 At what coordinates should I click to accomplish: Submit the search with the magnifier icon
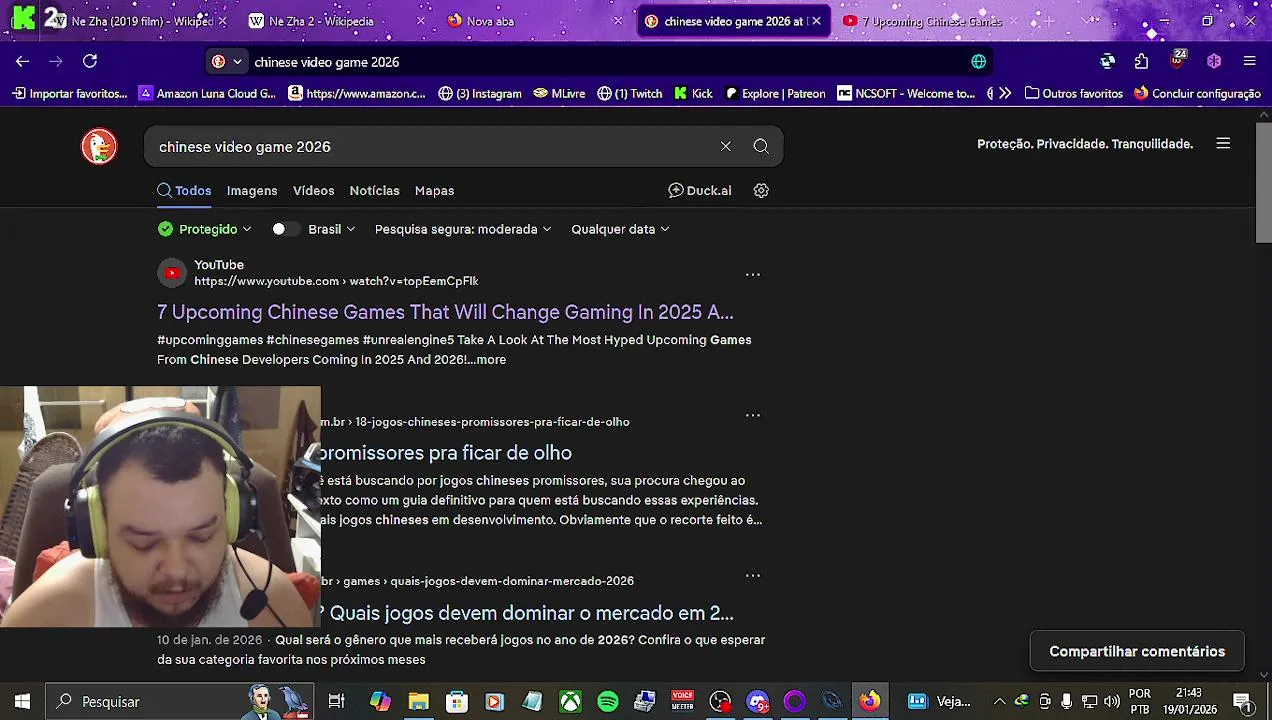[761, 146]
